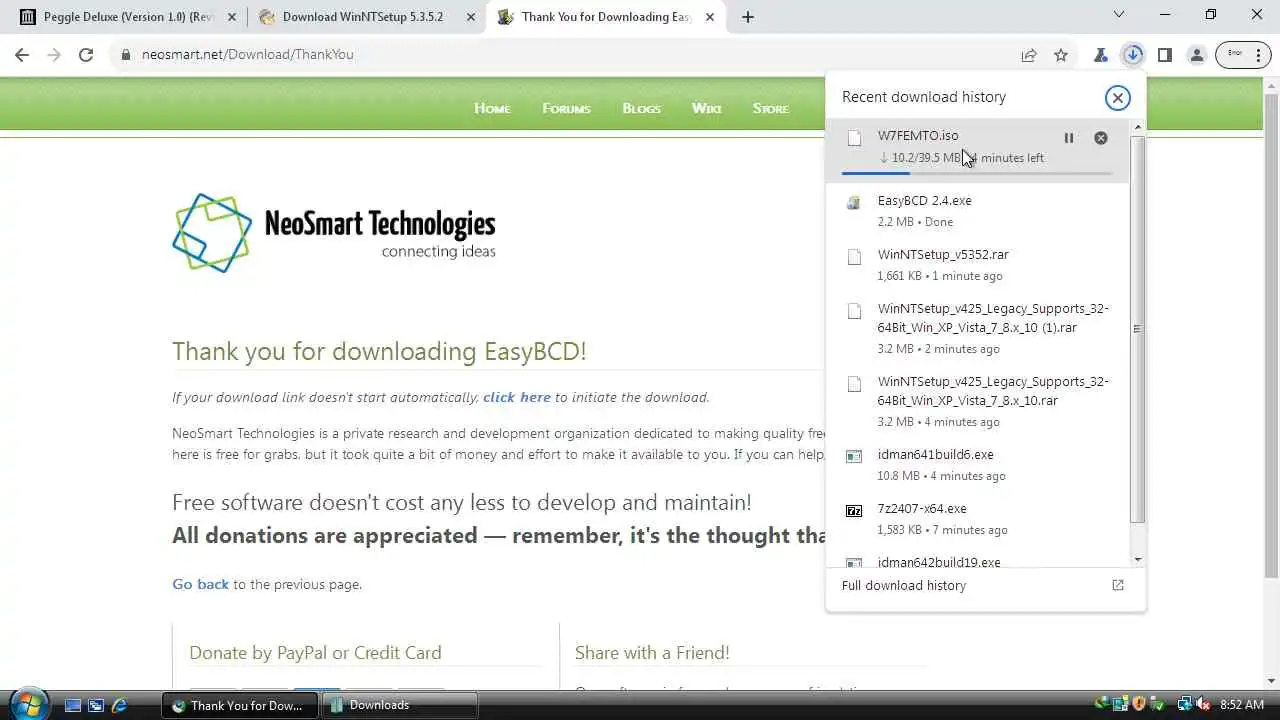Pause the W7FEMTO.iso download
Viewport: 1280px width, 720px height.
pos(1068,138)
